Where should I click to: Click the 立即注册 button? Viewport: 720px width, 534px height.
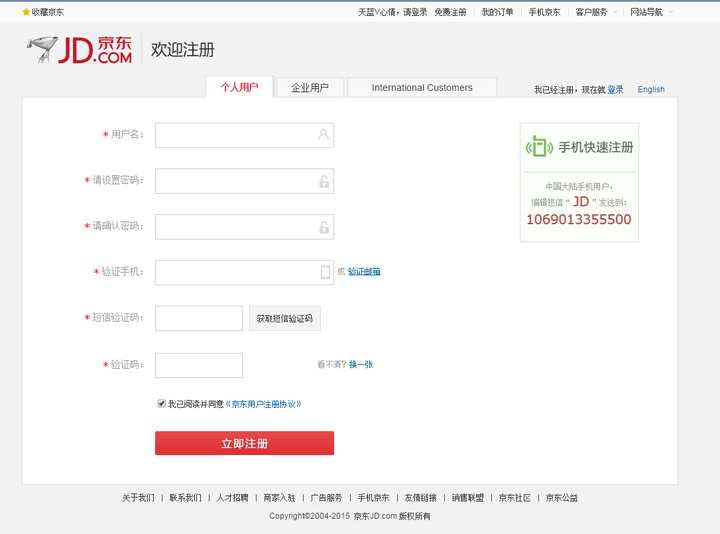pos(244,443)
